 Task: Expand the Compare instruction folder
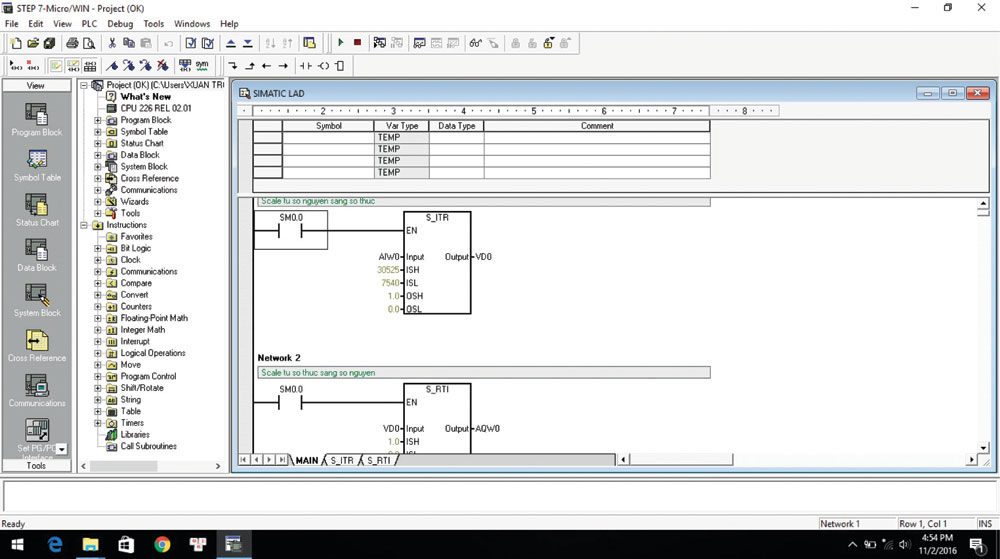point(98,283)
